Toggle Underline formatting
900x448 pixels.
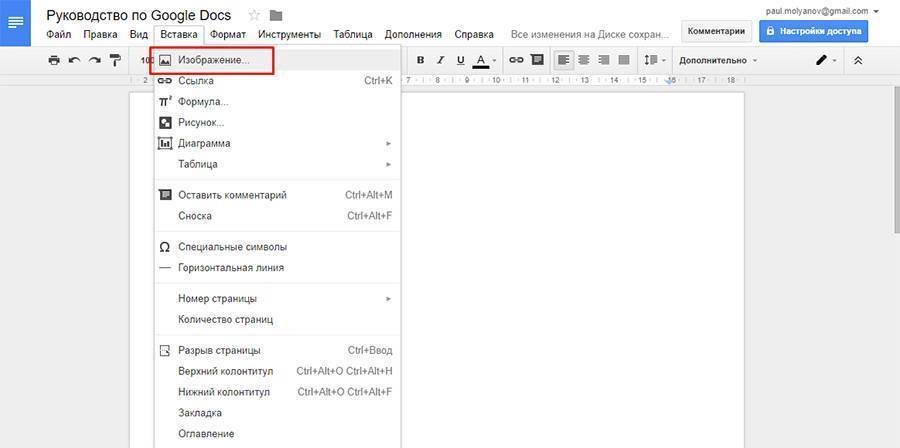(460, 60)
